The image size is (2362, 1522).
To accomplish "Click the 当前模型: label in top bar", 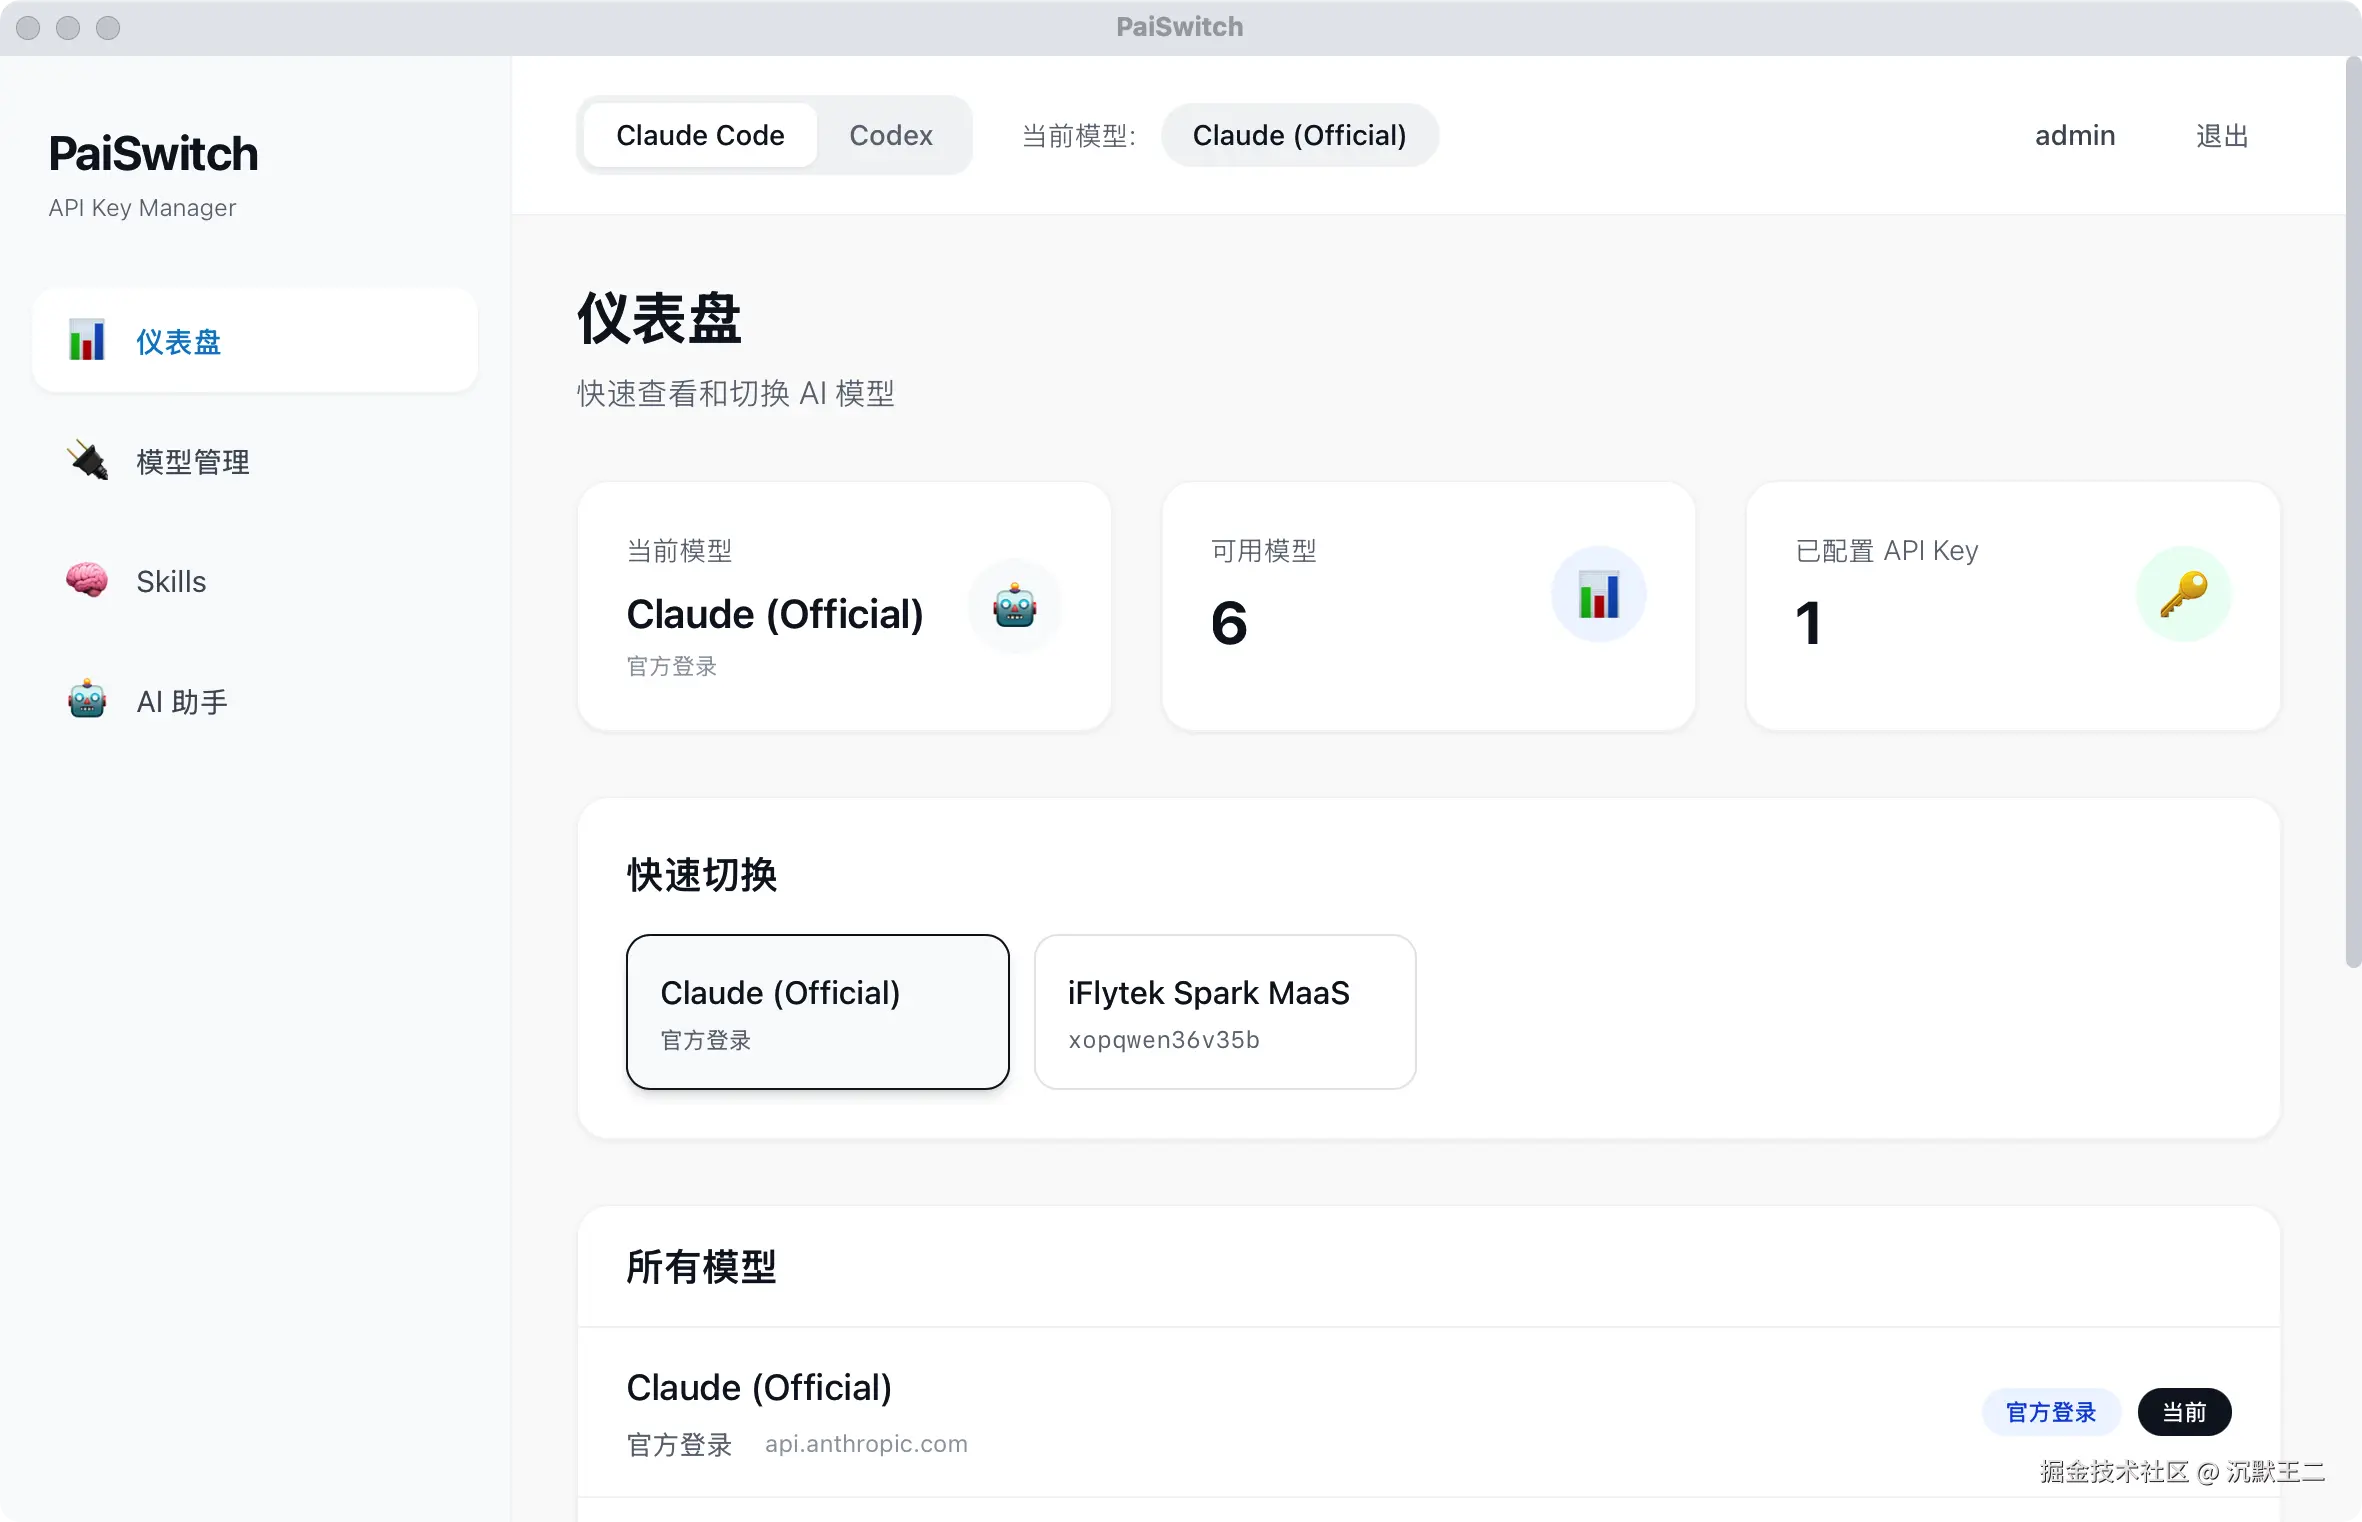I will coord(1078,135).
